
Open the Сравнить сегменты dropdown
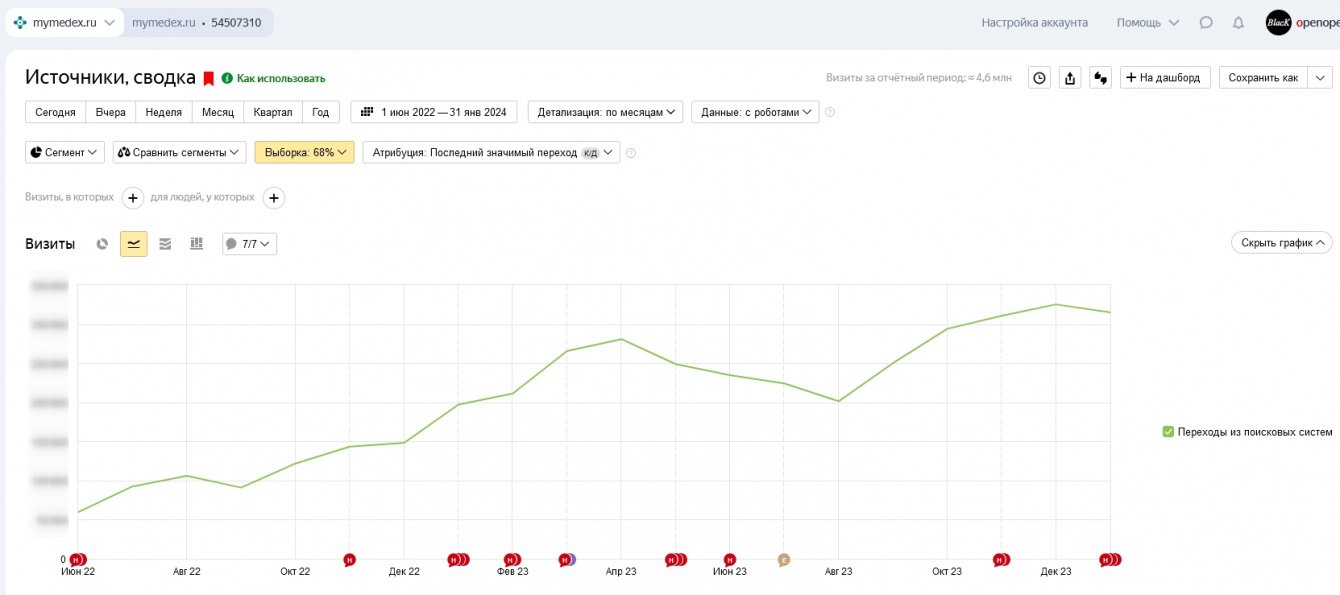click(x=179, y=152)
